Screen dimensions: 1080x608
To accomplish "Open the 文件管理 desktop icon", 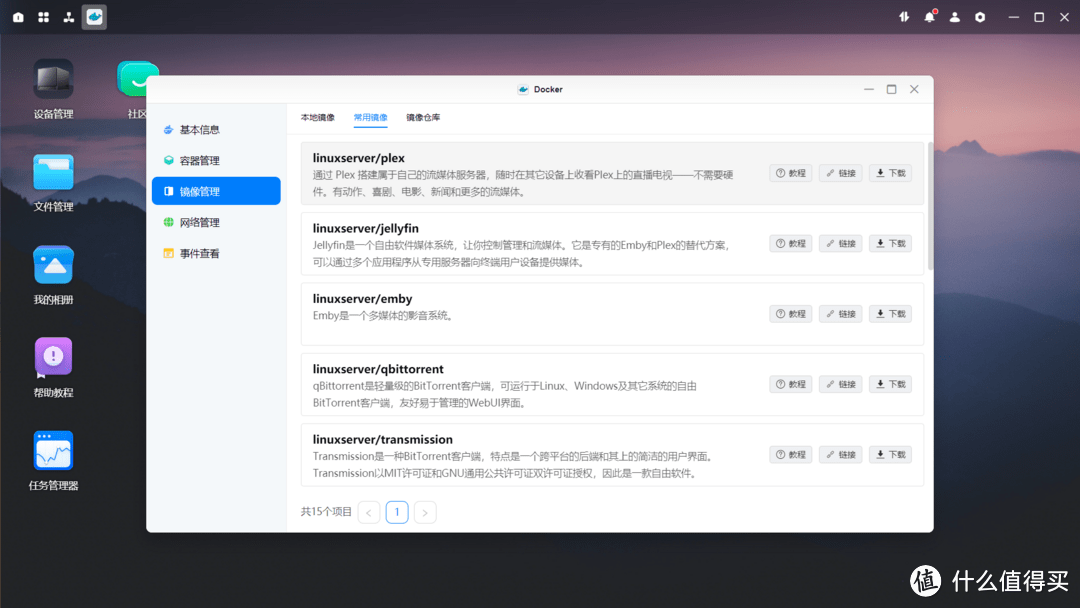I will click(53, 182).
